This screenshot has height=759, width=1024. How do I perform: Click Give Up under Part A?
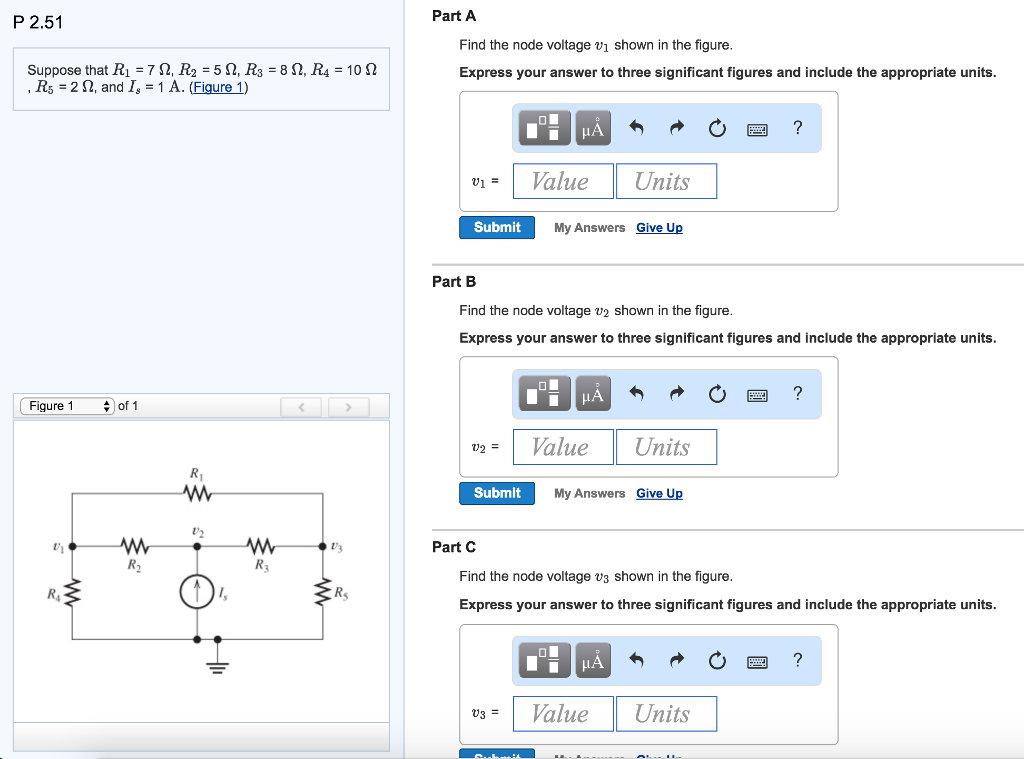(x=659, y=227)
